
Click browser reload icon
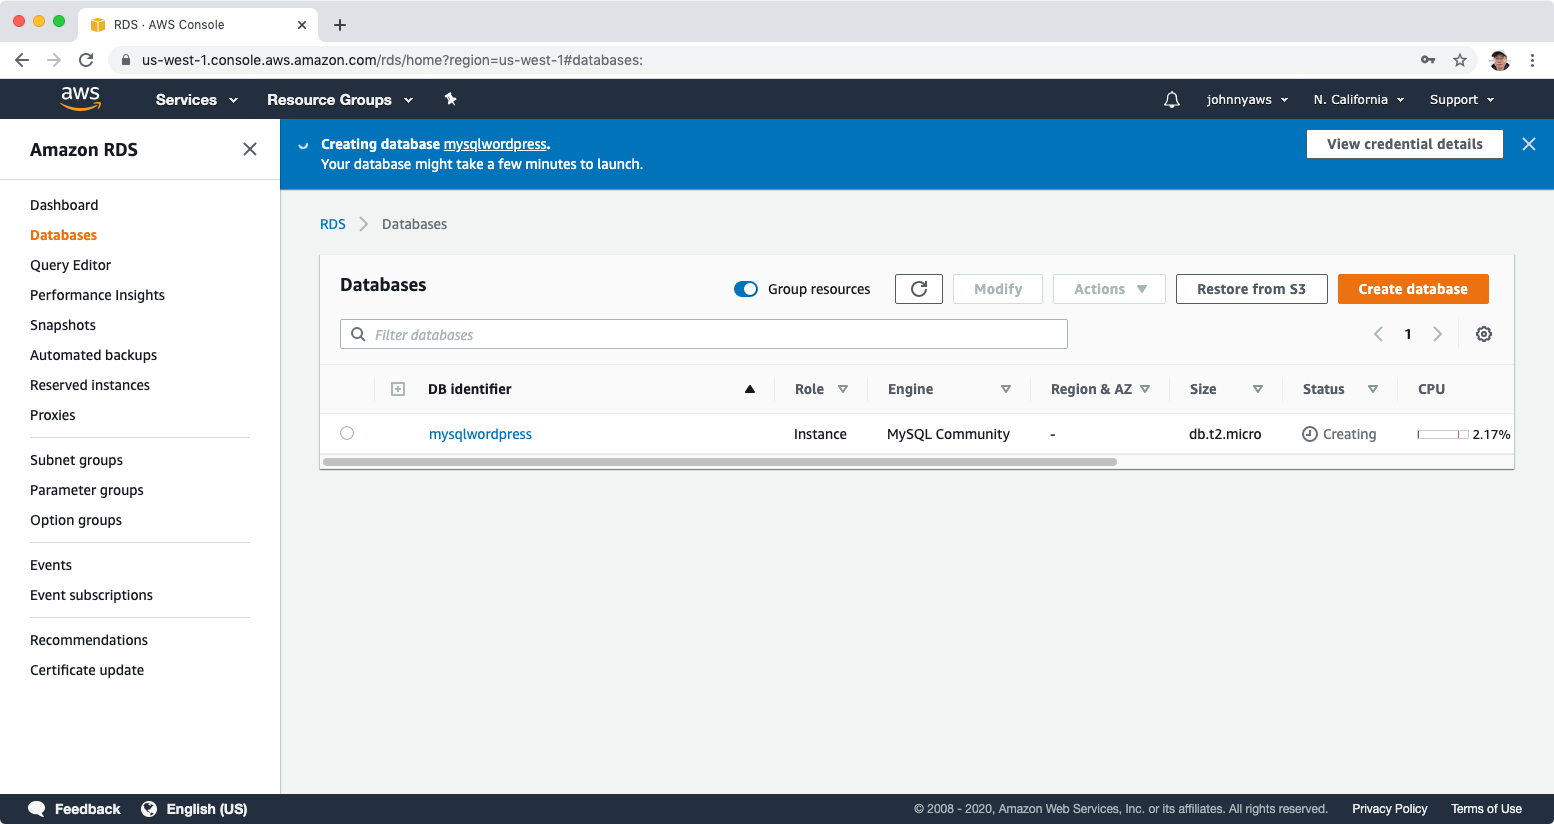[86, 60]
